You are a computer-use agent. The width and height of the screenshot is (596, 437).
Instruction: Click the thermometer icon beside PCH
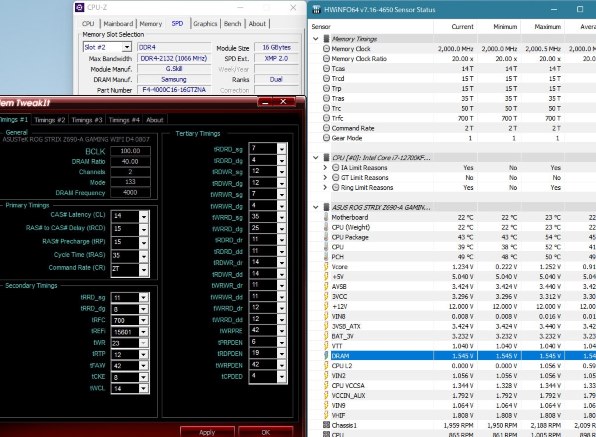326,256
